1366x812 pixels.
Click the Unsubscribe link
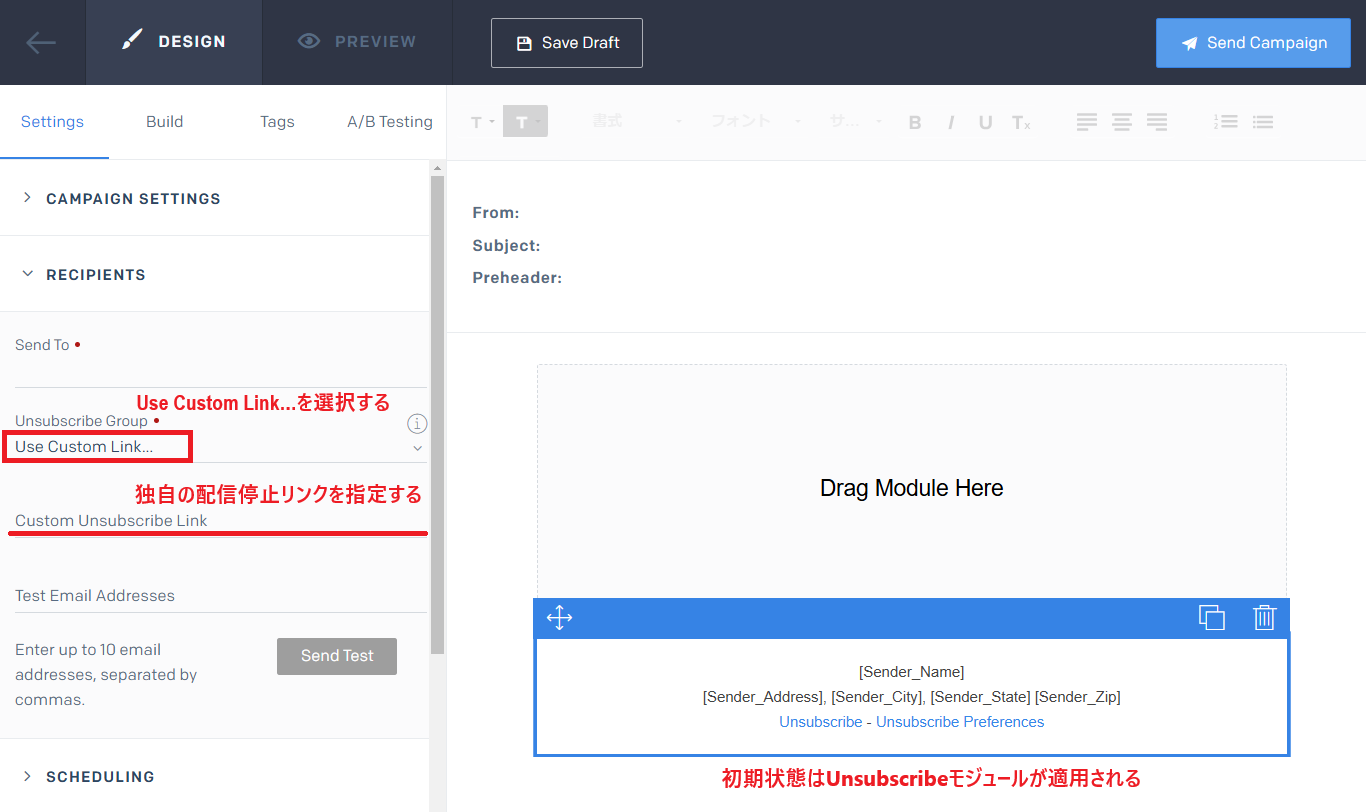[821, 722]
